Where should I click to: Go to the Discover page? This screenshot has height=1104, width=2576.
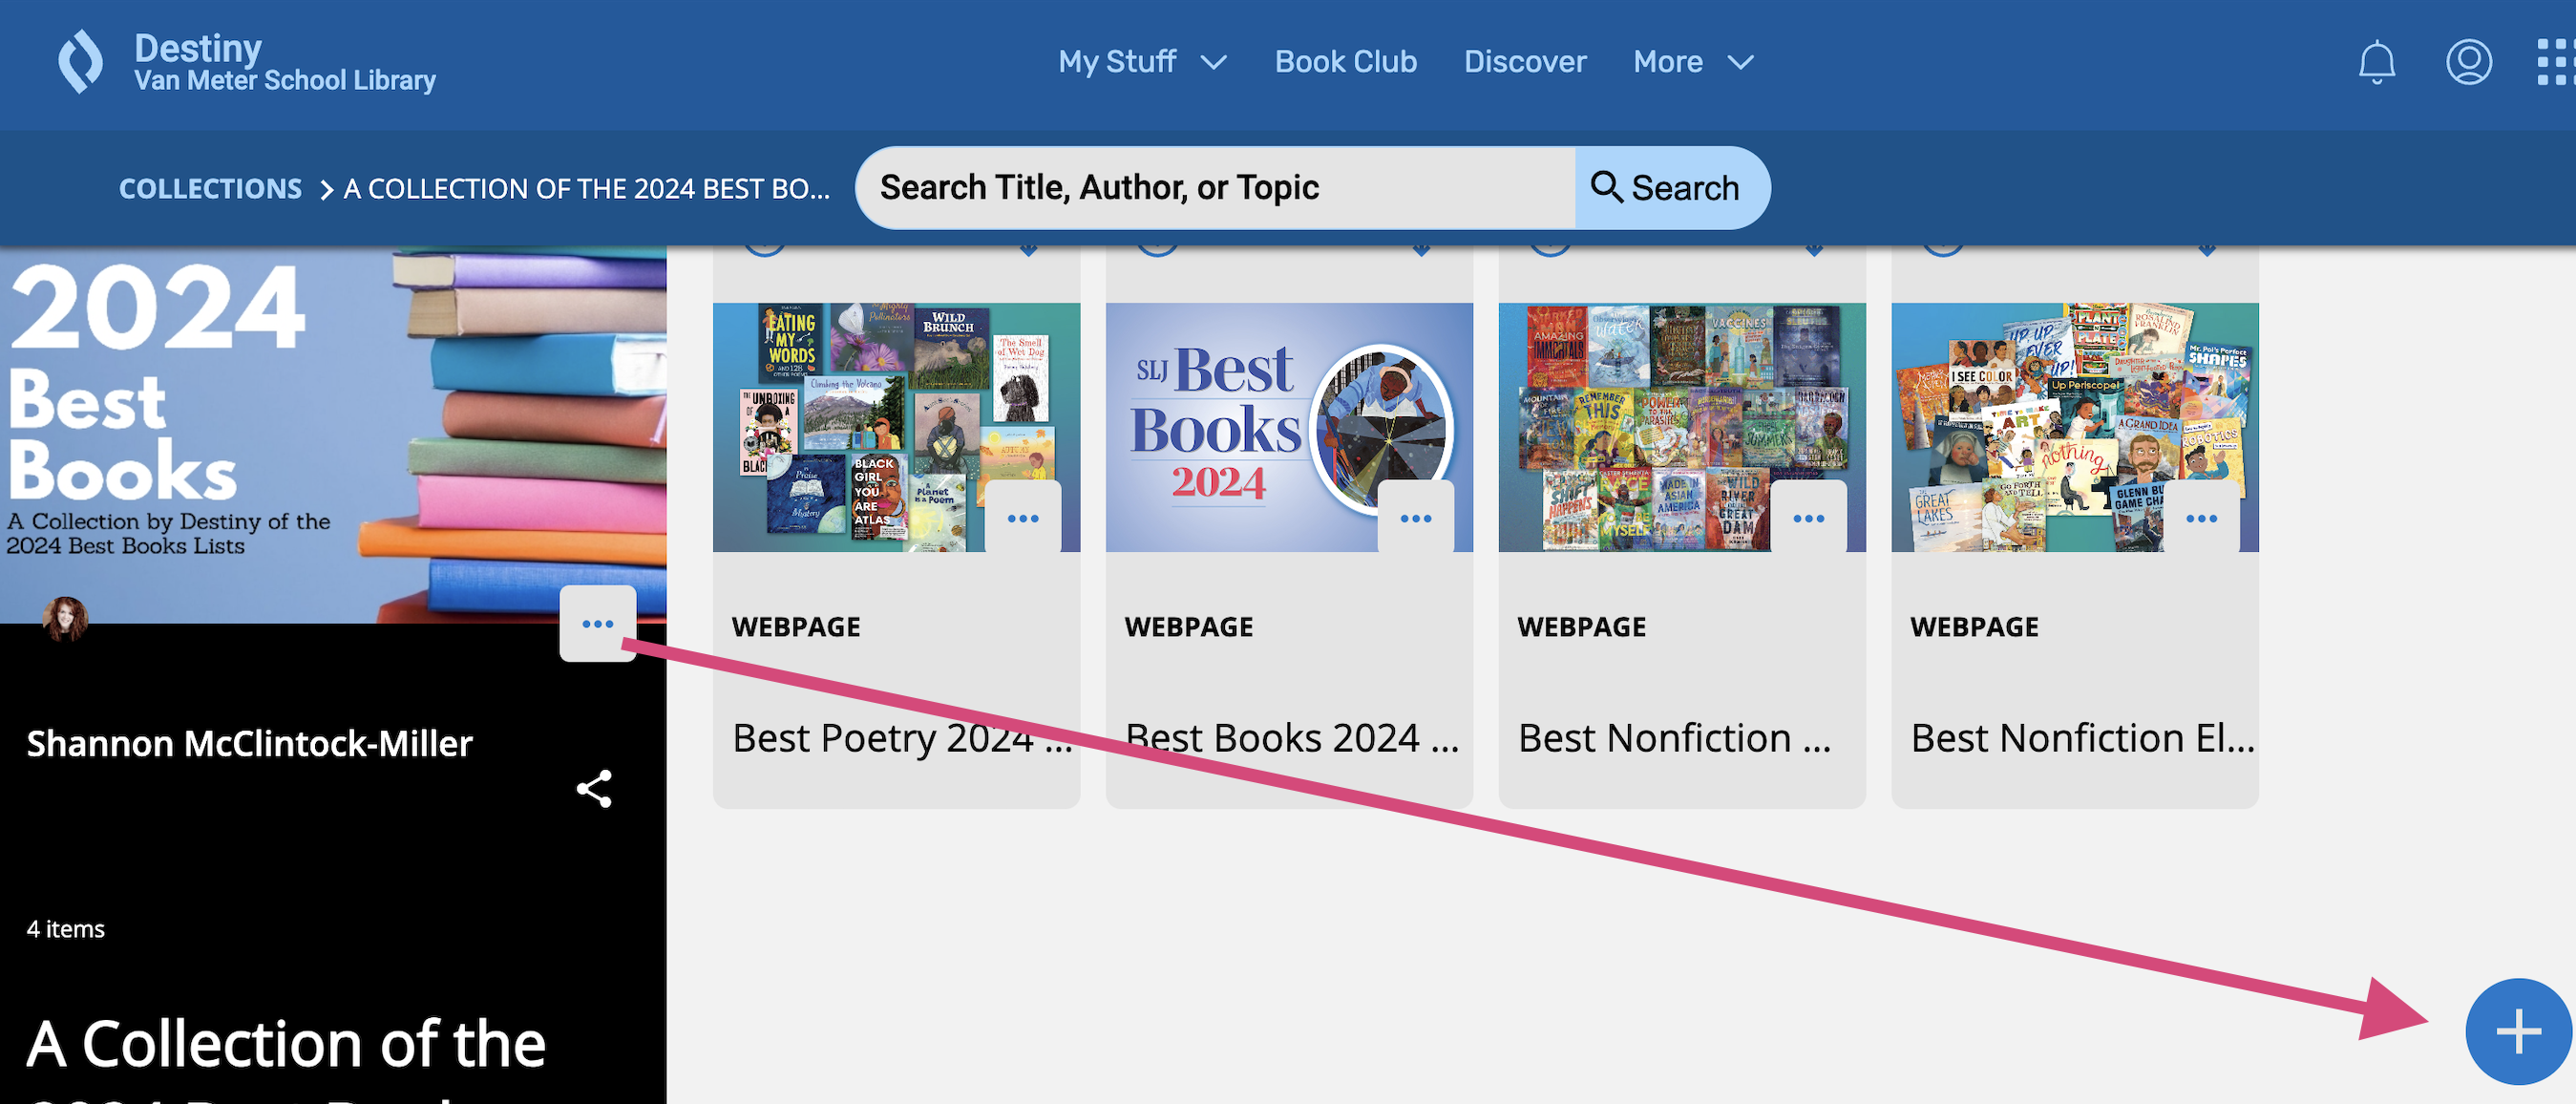click(1524, 62)
